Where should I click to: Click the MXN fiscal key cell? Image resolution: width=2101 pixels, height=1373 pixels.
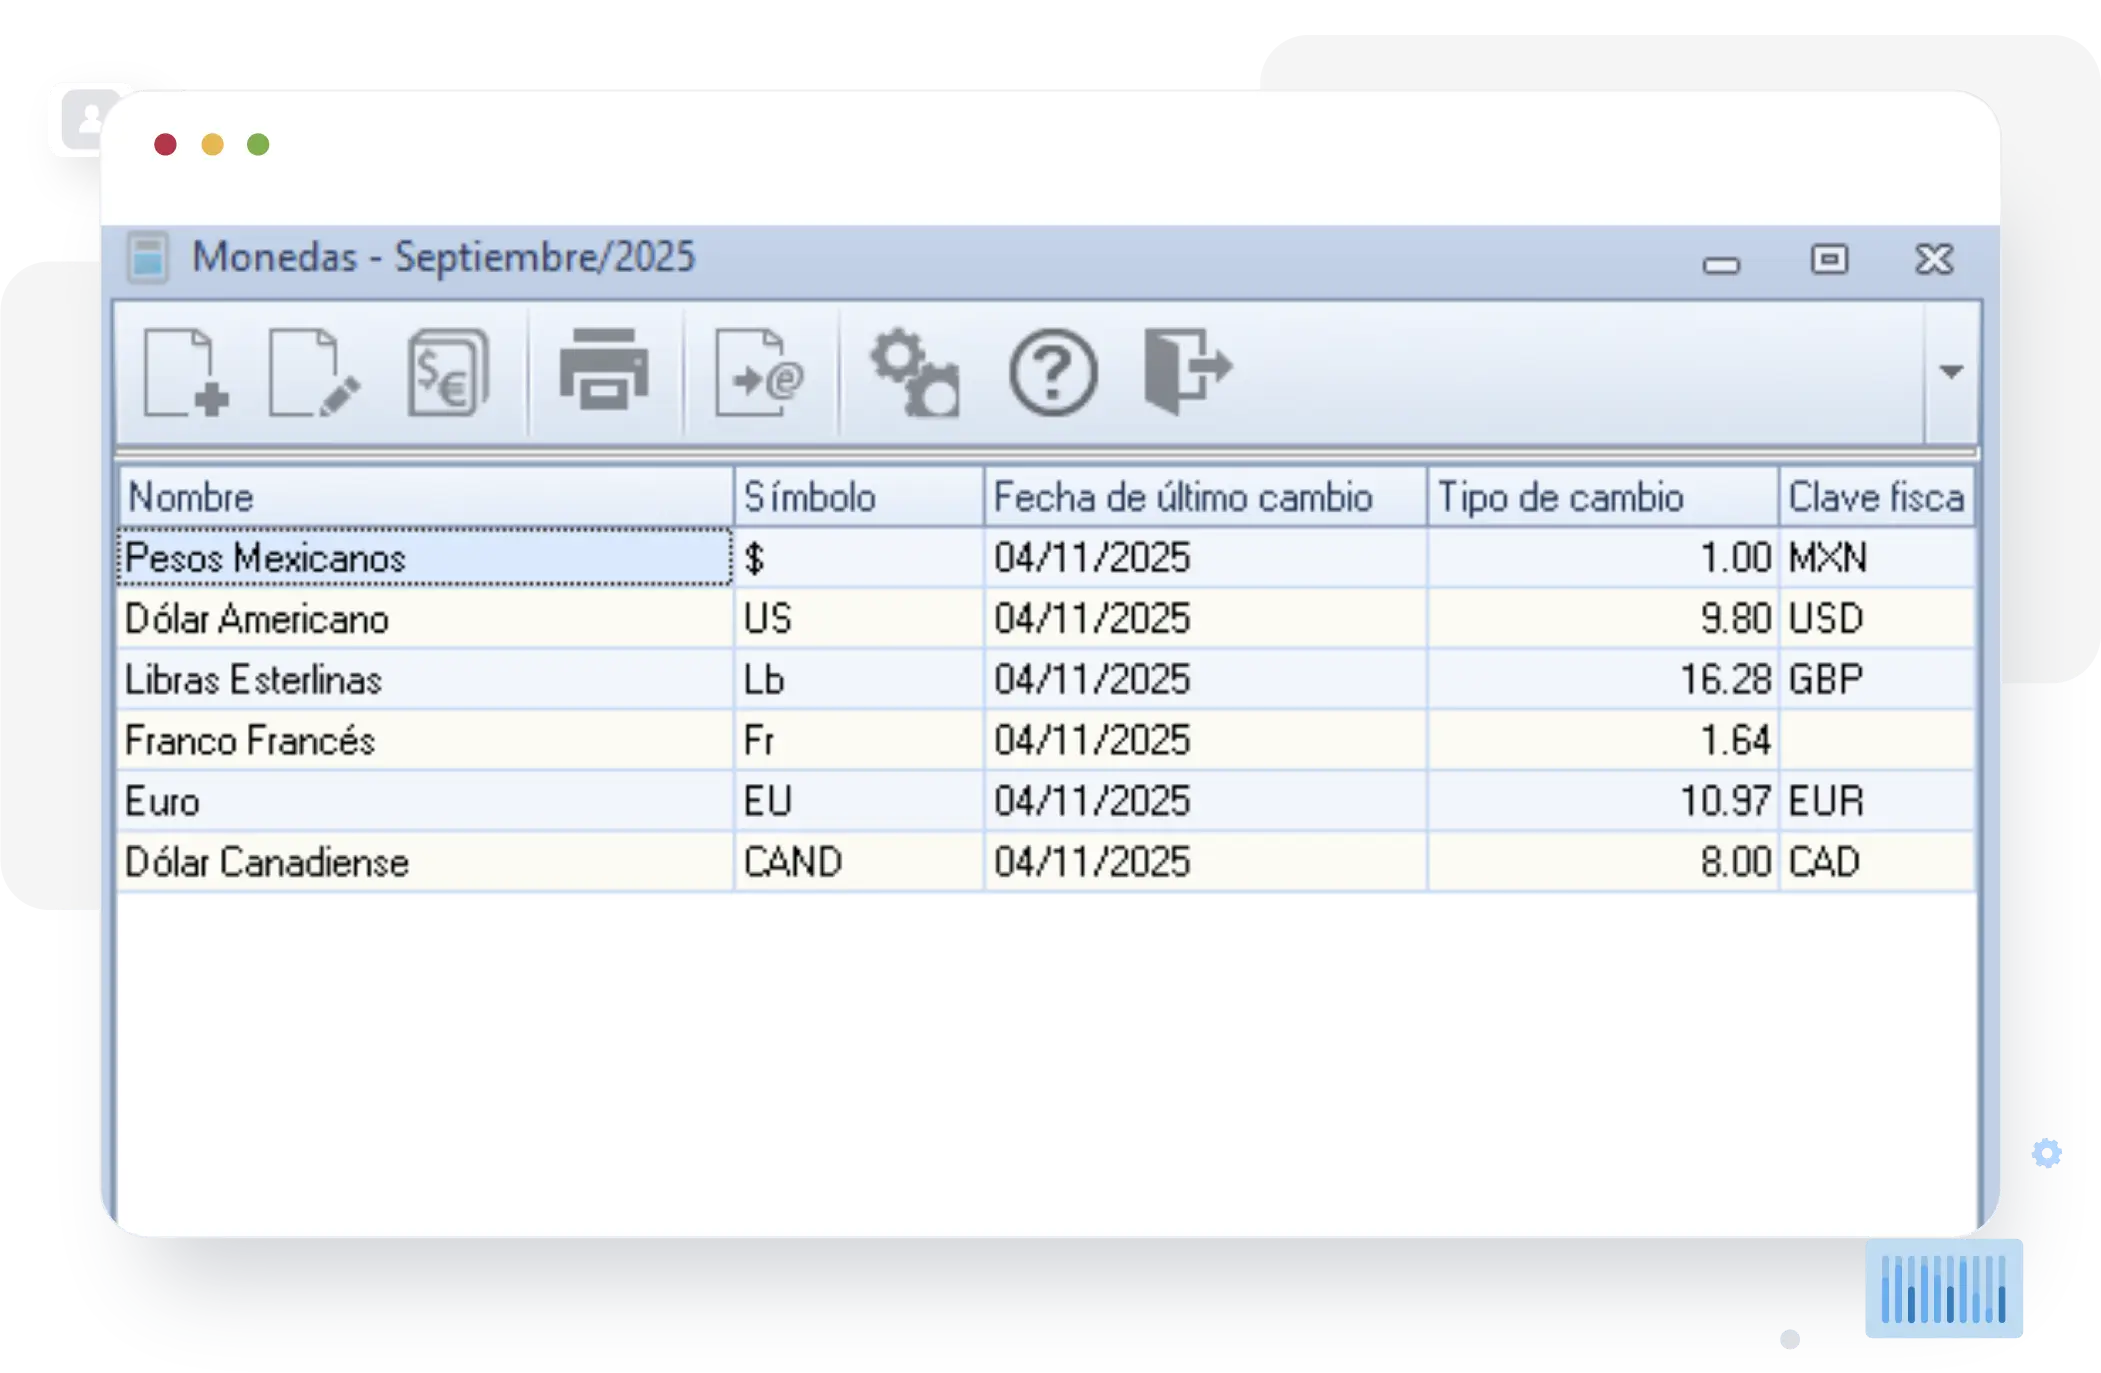pyautogui.click(x=1876, y=557)
